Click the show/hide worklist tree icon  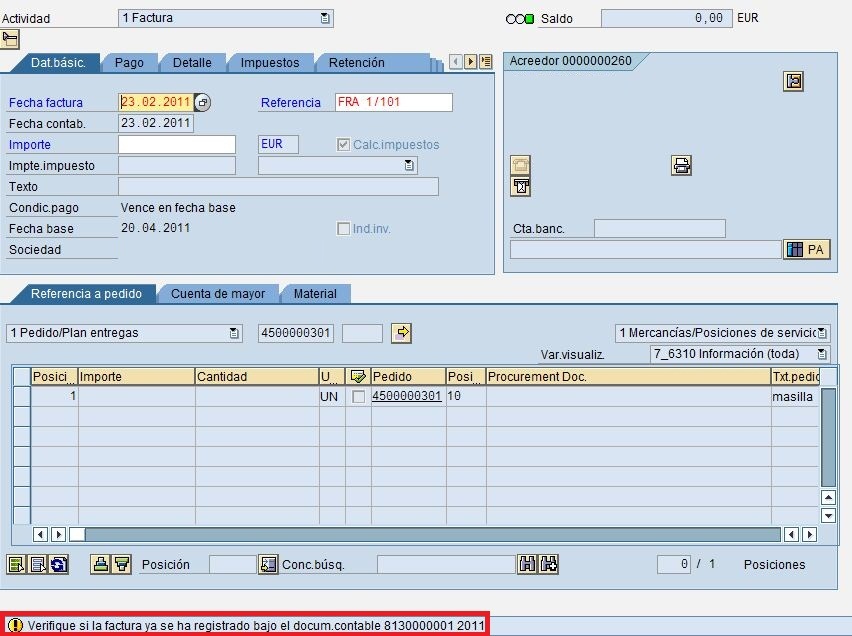(x=10, y=39)
